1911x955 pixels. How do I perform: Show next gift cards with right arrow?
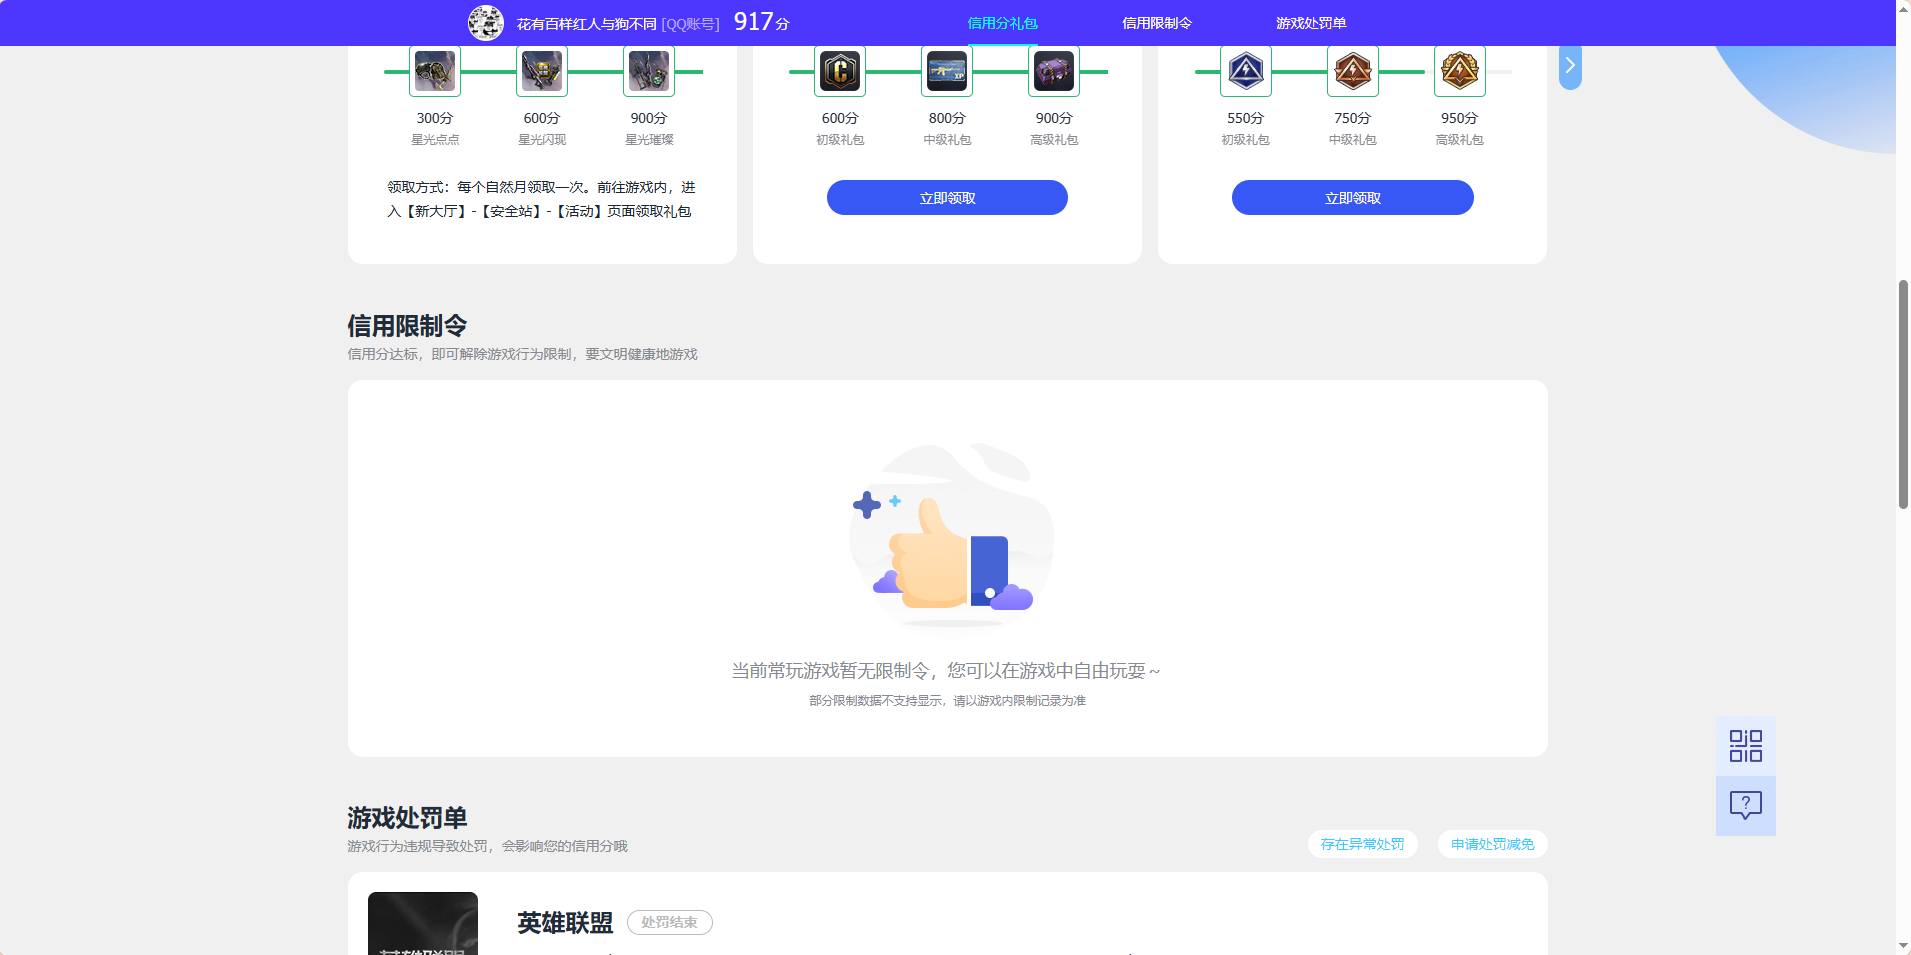tap(1570, 66)
